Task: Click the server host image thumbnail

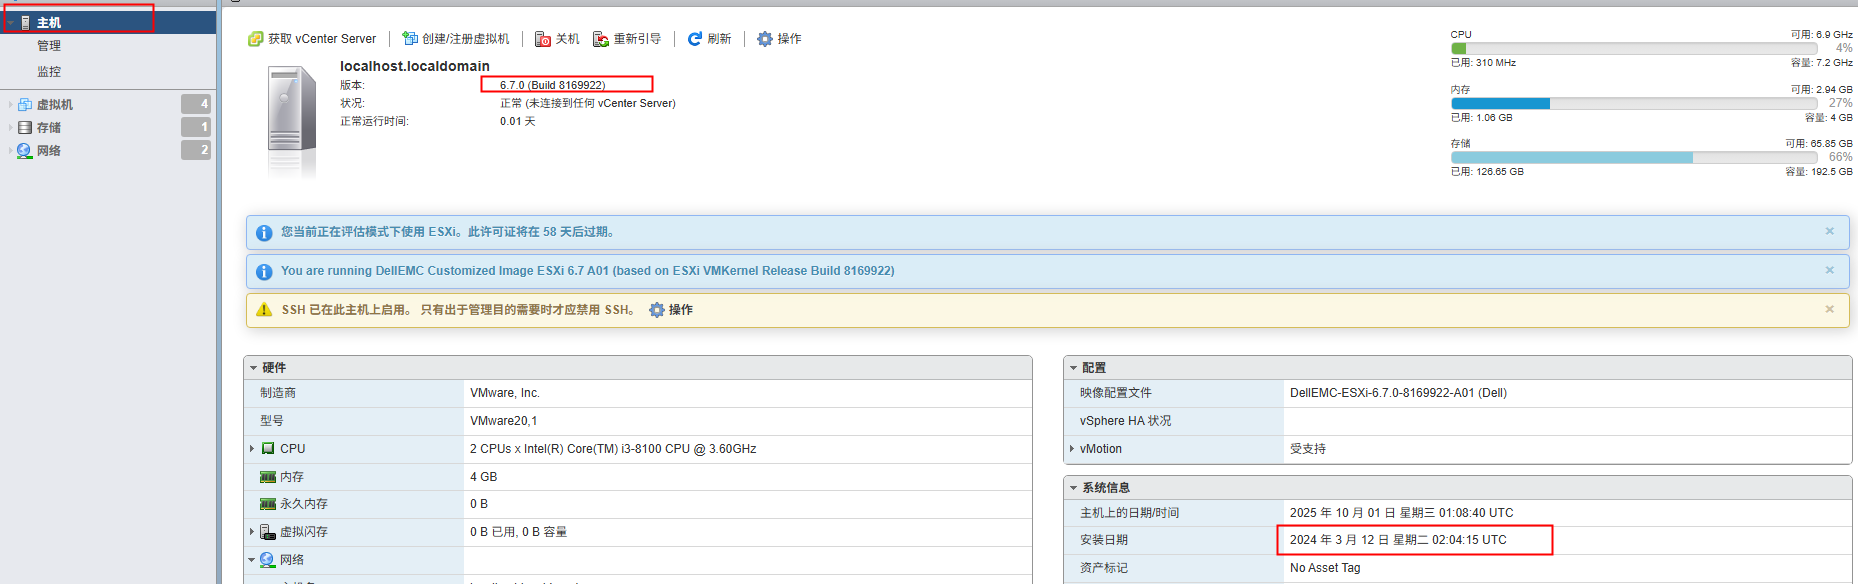Action: [292, 121]
